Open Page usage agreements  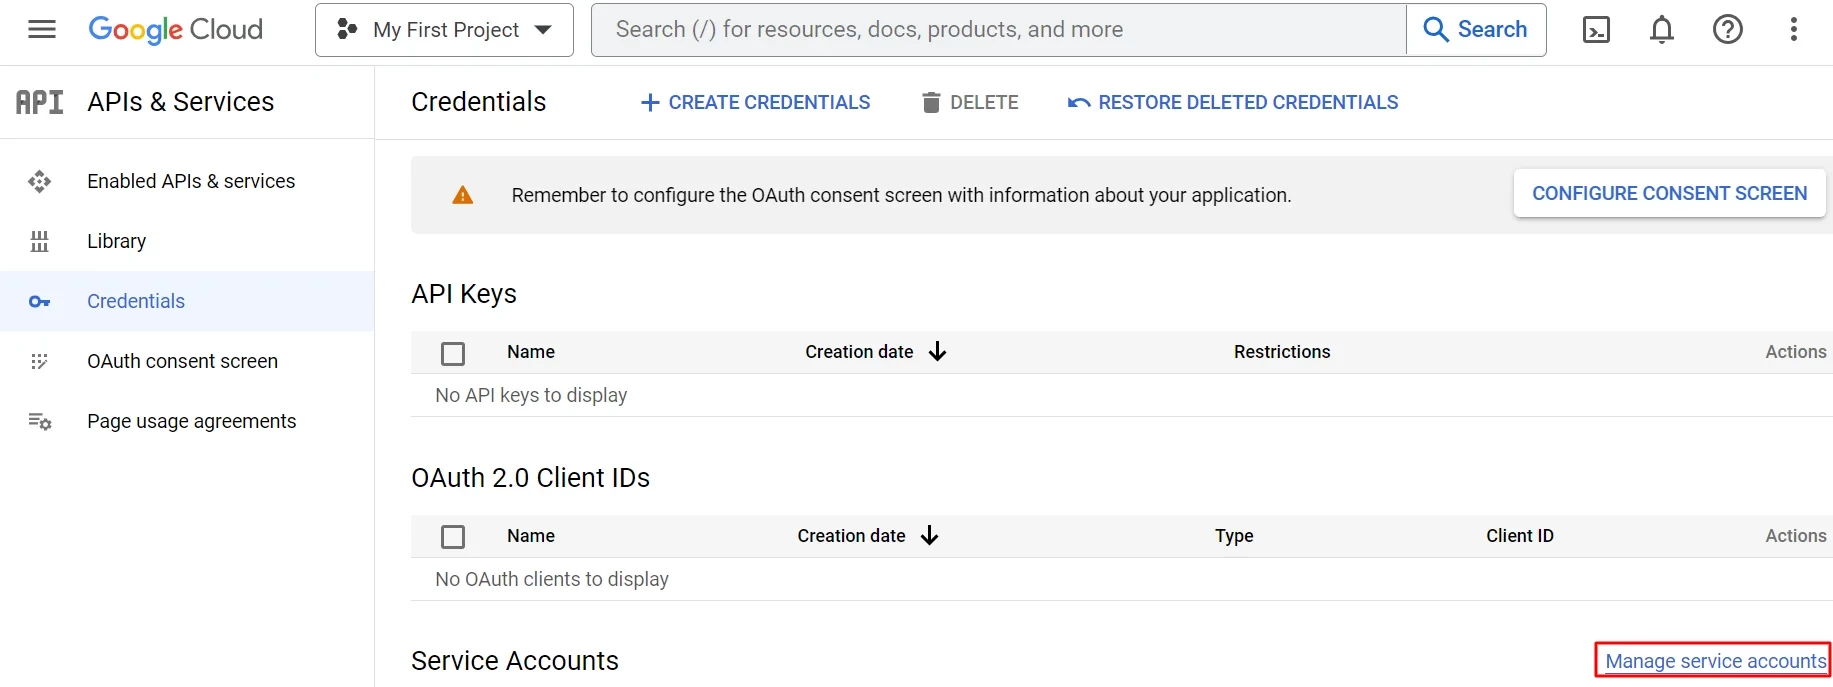point(191,421)
